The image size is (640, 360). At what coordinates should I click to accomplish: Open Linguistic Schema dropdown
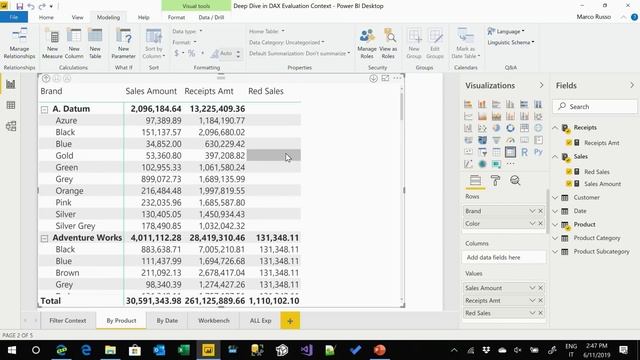[511, 42]
